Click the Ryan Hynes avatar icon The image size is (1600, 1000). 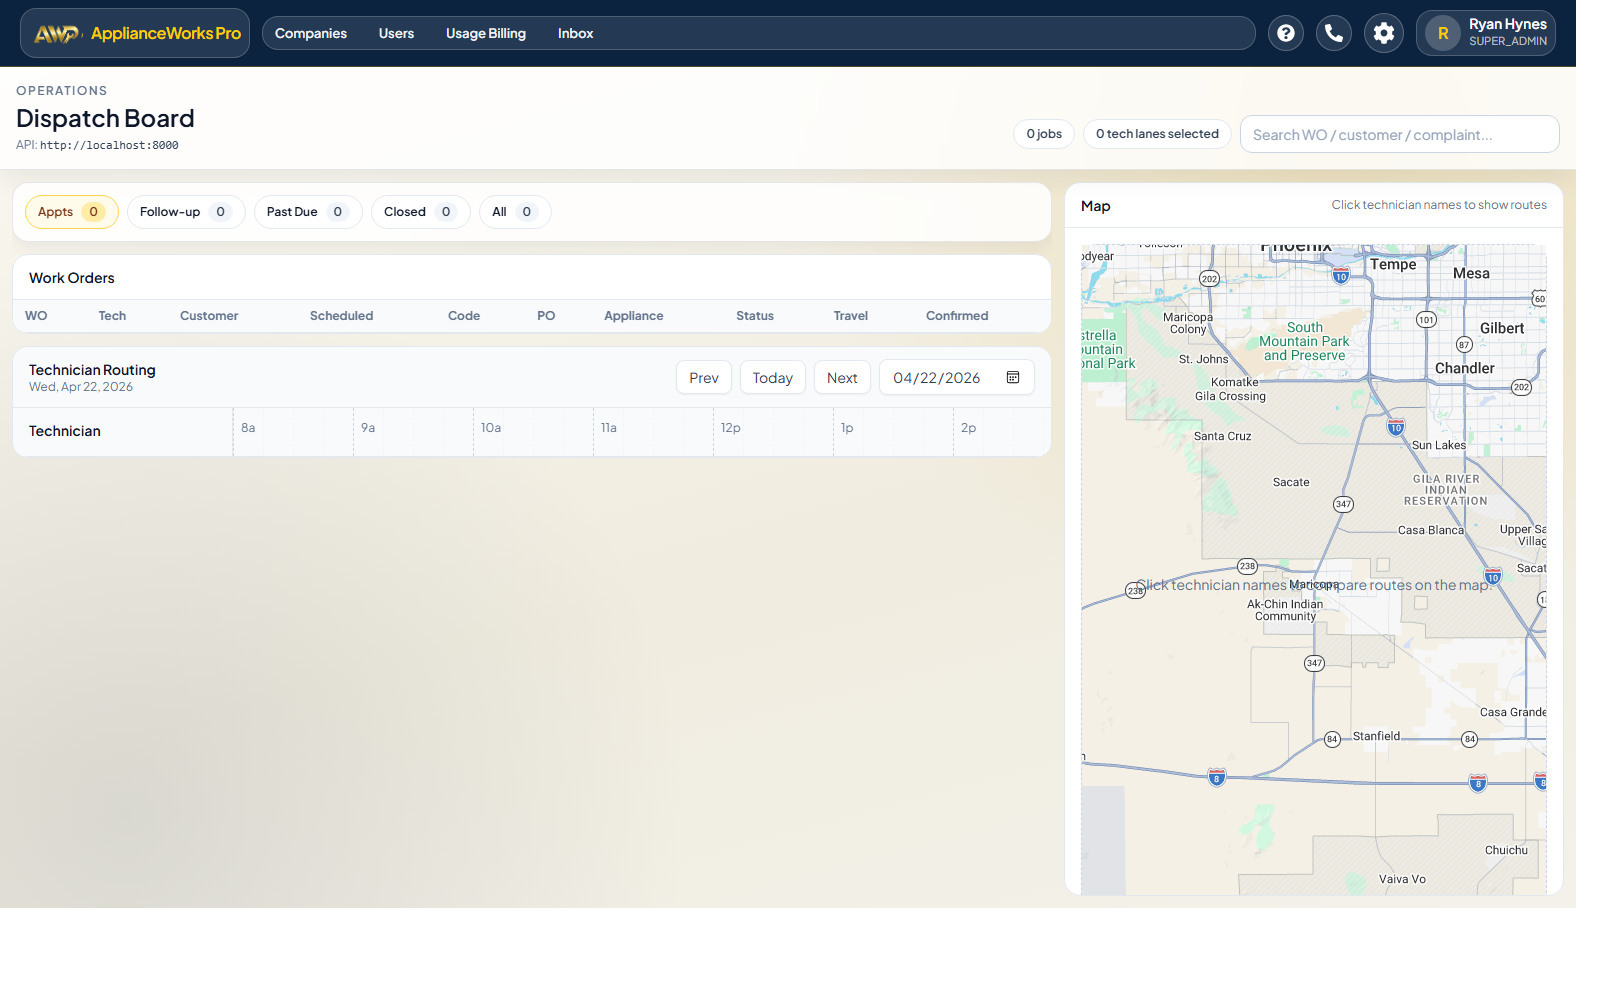1443,33
